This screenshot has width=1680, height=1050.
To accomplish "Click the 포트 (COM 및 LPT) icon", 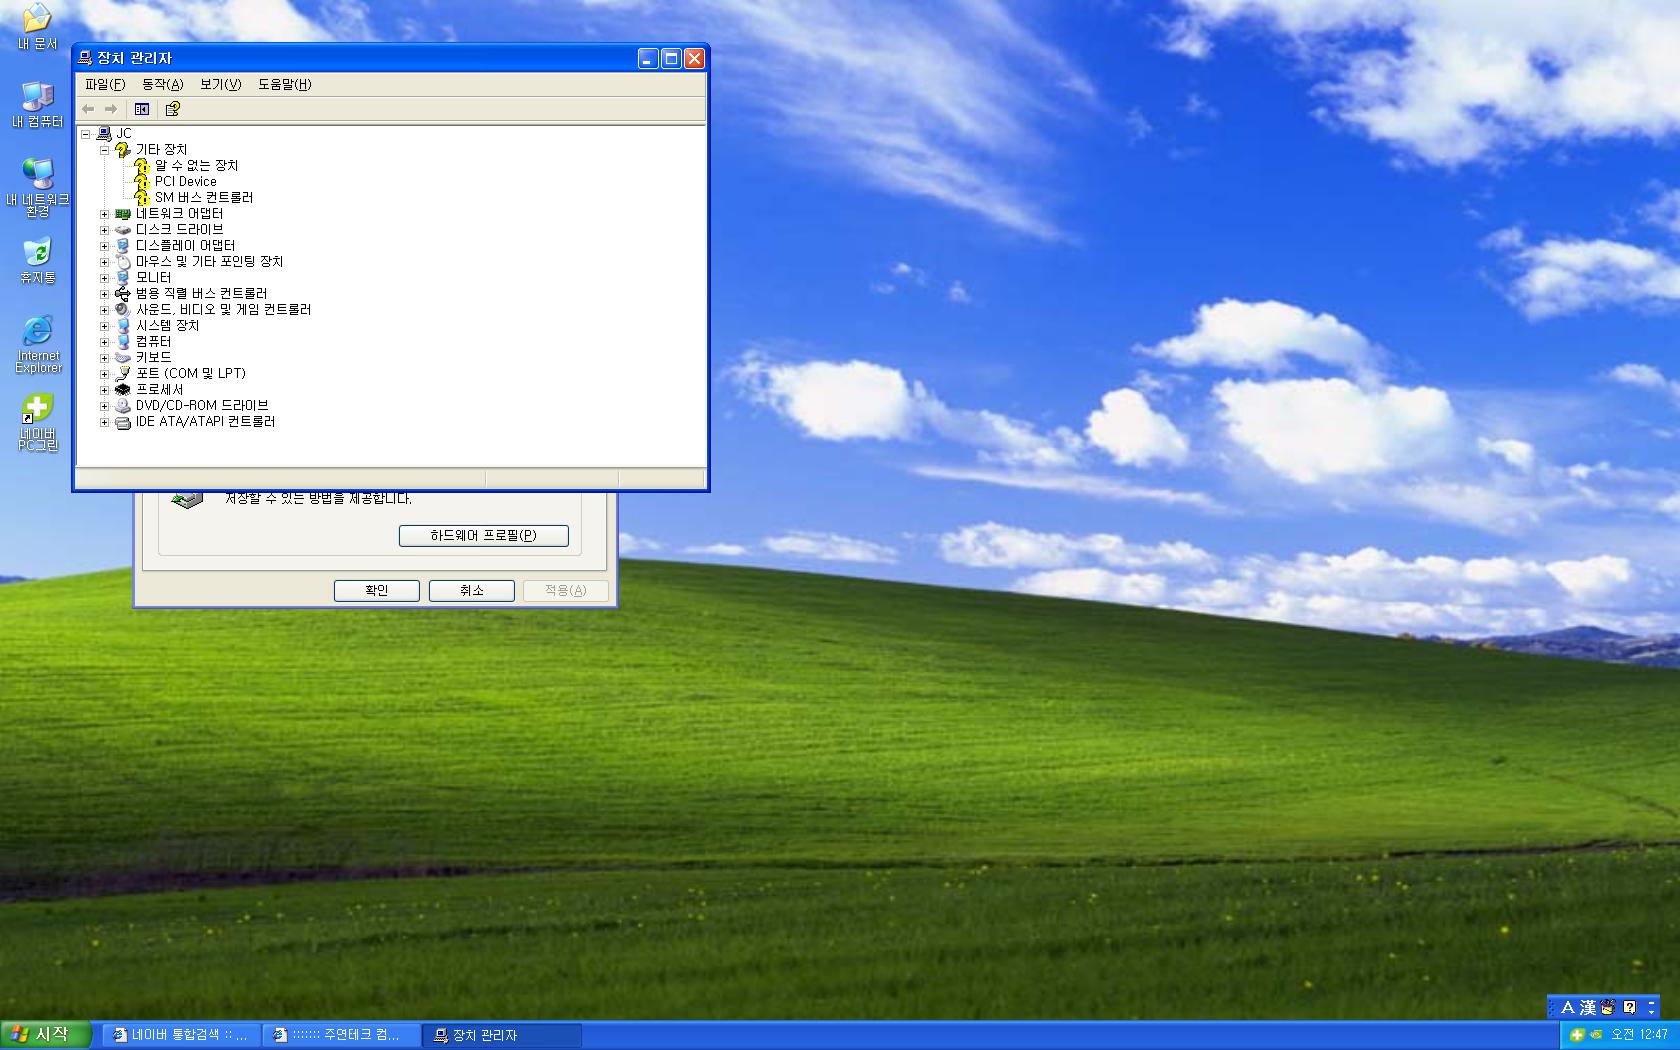I will coord(123,374).
